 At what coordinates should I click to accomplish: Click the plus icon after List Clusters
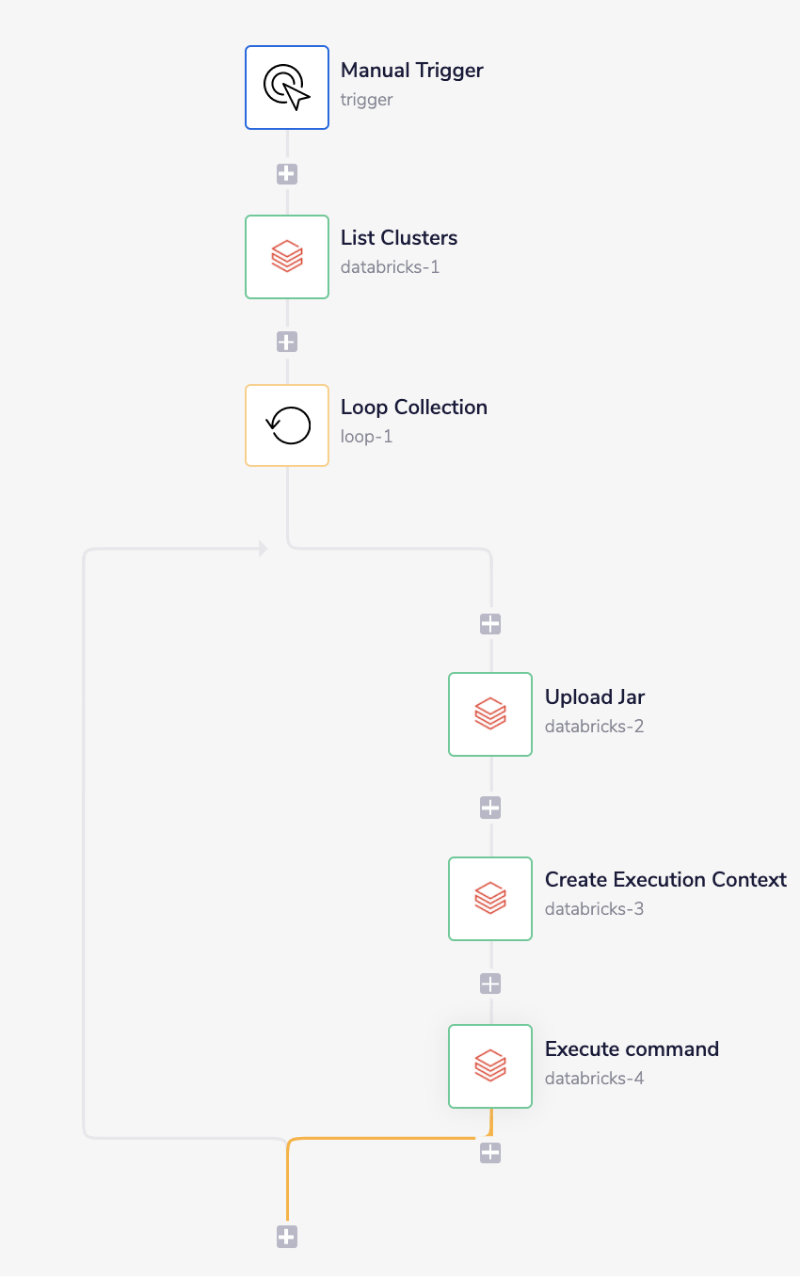(x=287, y=341)
